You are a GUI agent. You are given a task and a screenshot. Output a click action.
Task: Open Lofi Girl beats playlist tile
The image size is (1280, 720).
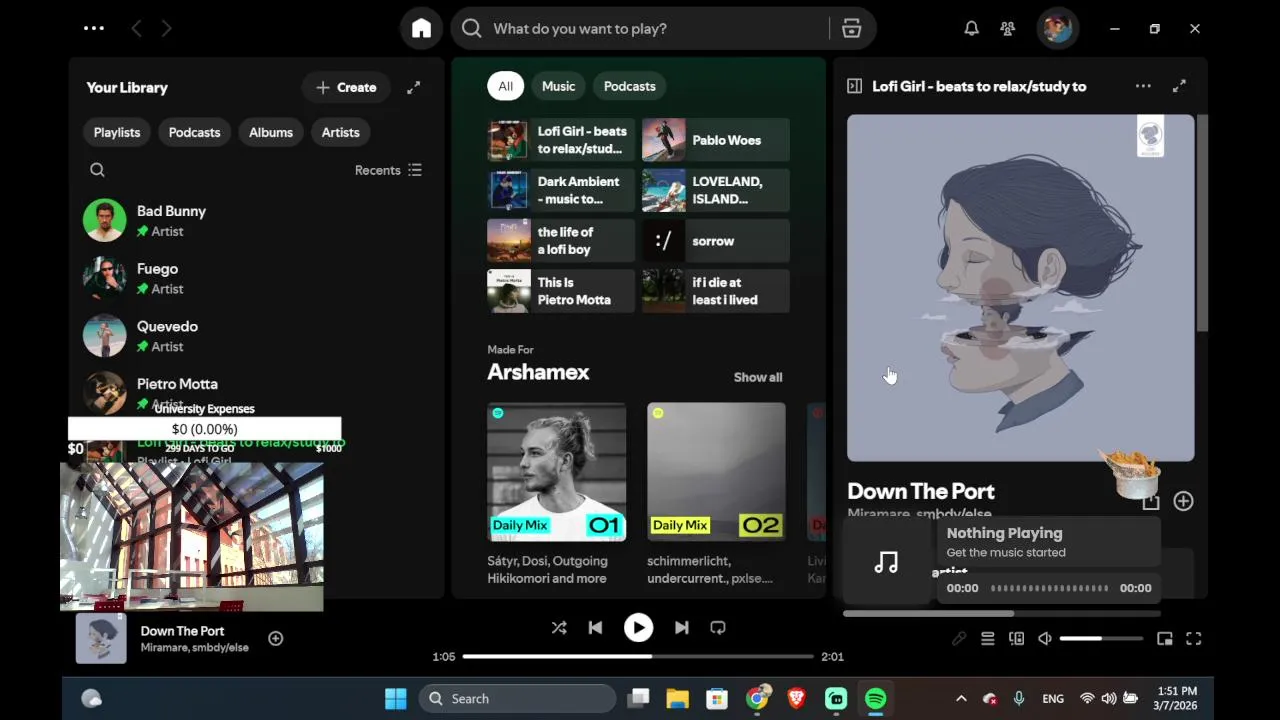coord(561,140)
